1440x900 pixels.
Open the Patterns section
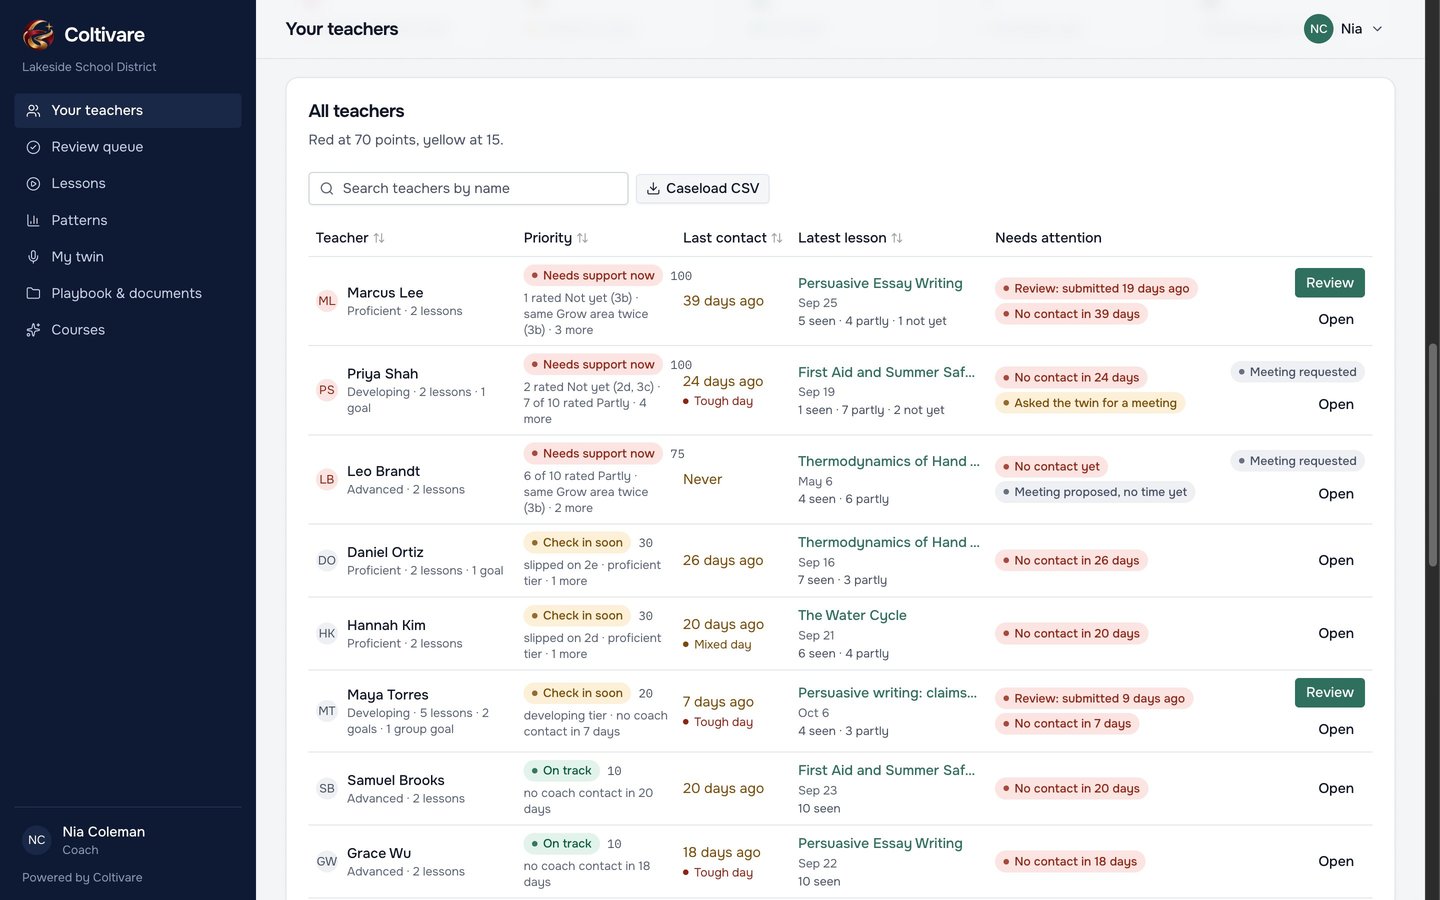[128, 220]
